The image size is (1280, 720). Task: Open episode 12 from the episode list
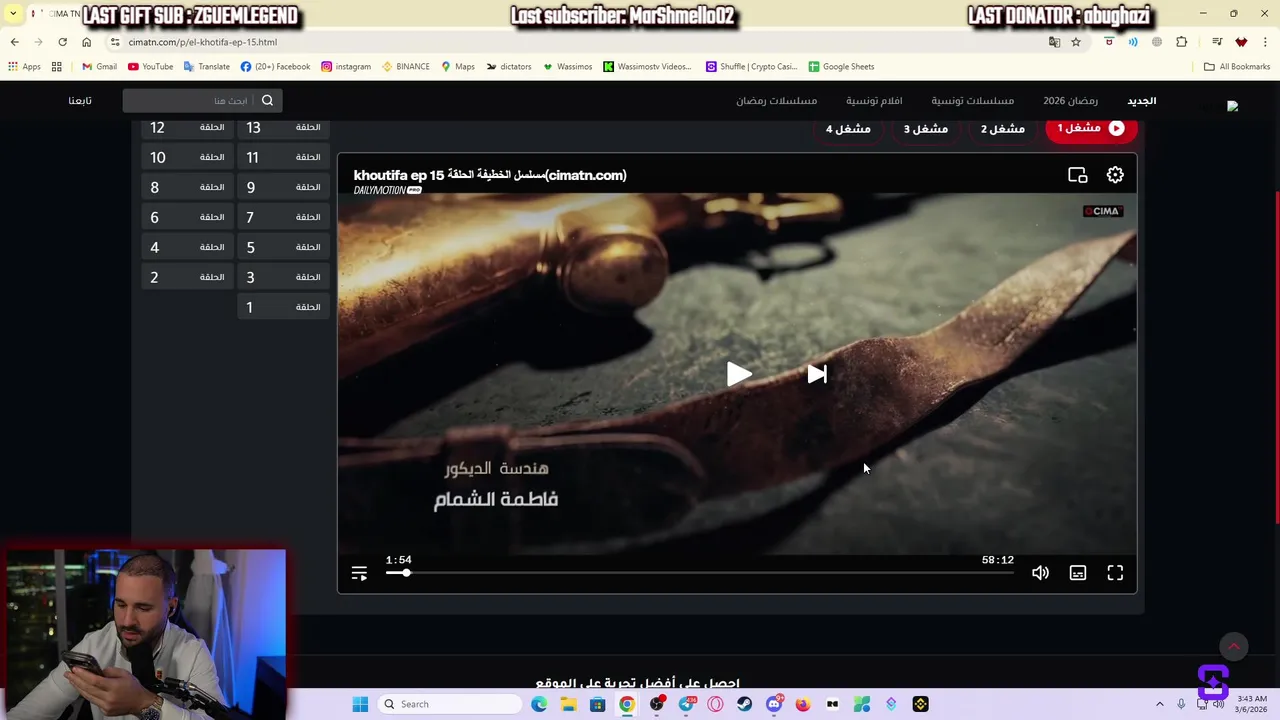tap(187, 127)
